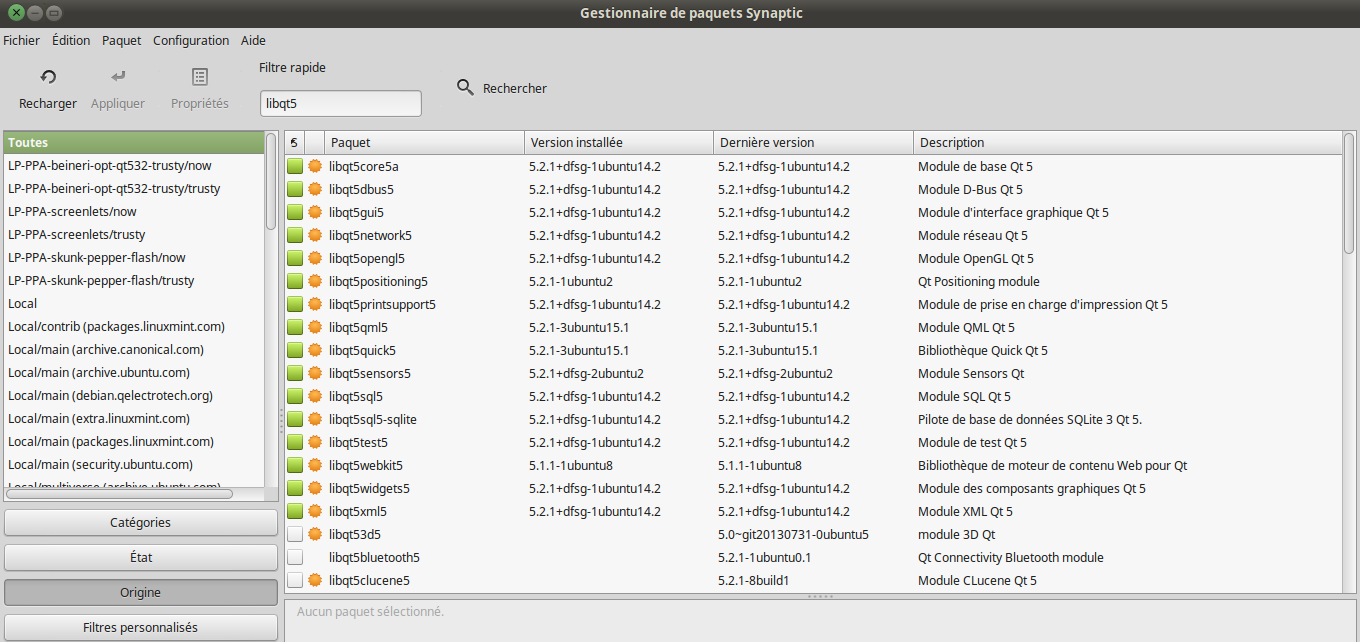Viewport: 1360px width, 642px height.
Task: Sort by the Dernière version column header
Action: [x=812, y=143]
